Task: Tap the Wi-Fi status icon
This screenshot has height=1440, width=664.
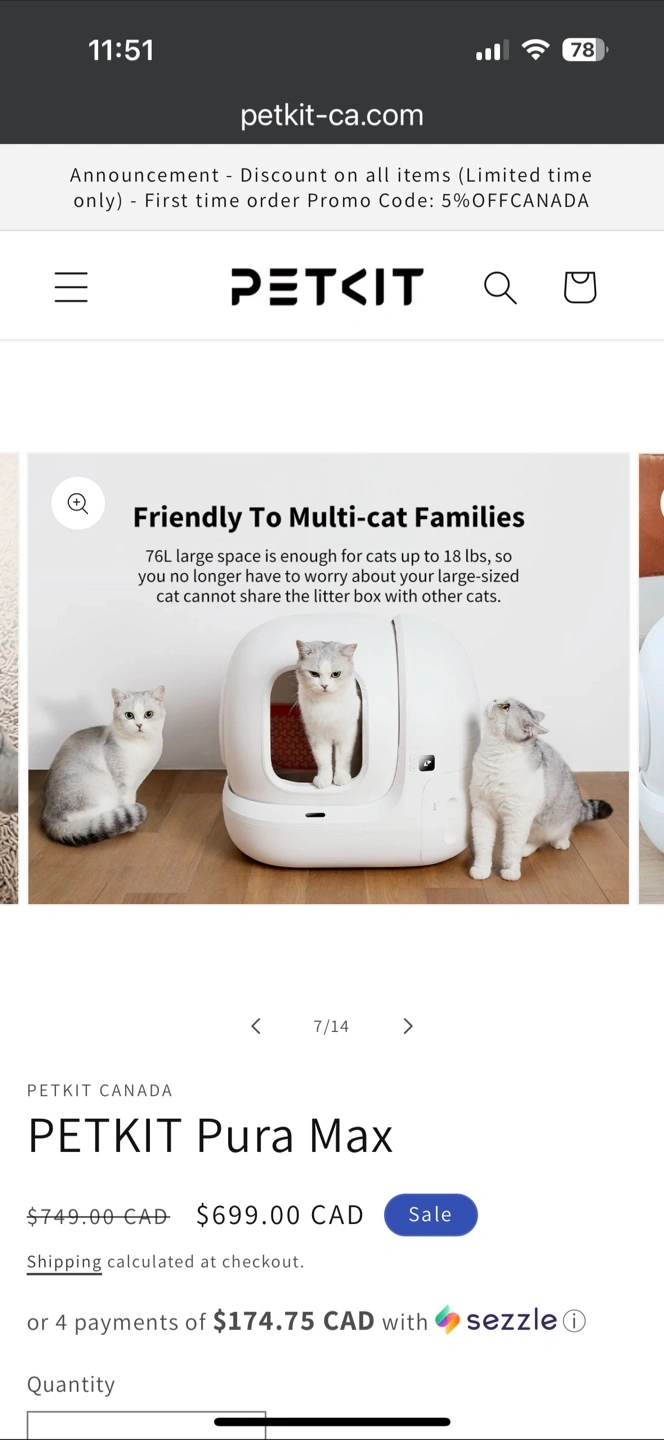Action: click(536, 50)
